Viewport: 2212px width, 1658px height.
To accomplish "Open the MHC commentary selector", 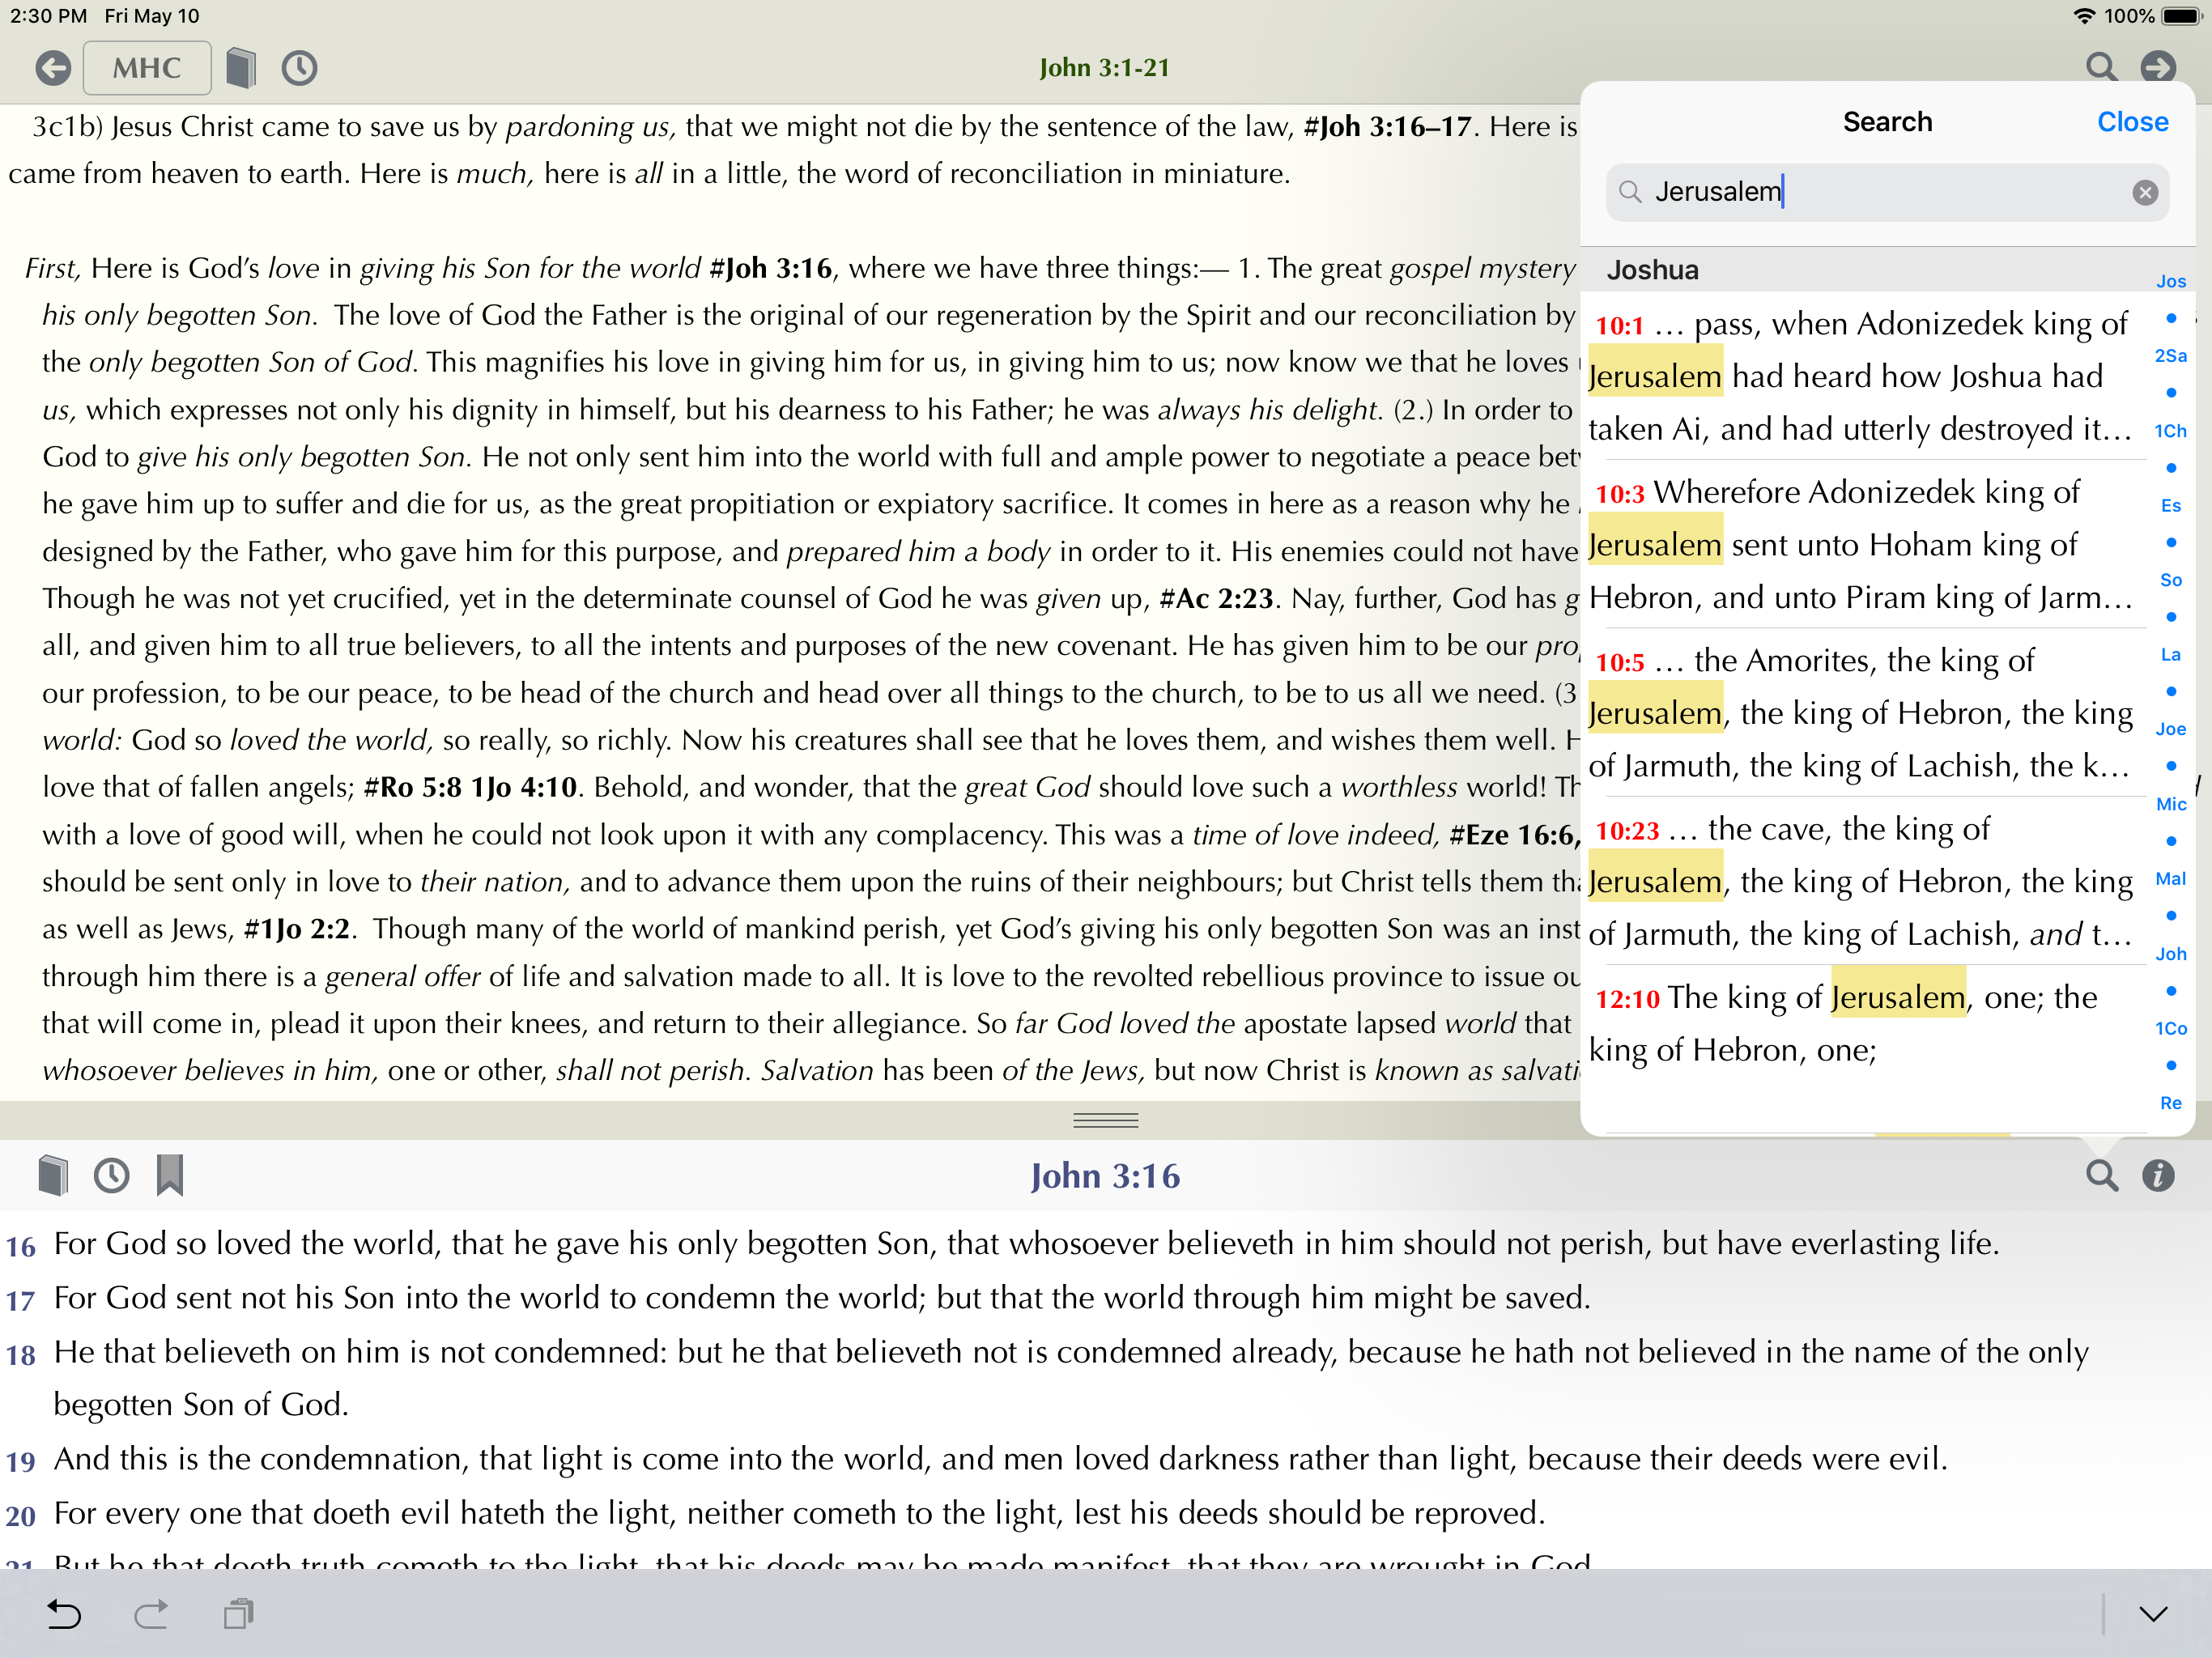I will pyautogui.click(x=147, y=68).
